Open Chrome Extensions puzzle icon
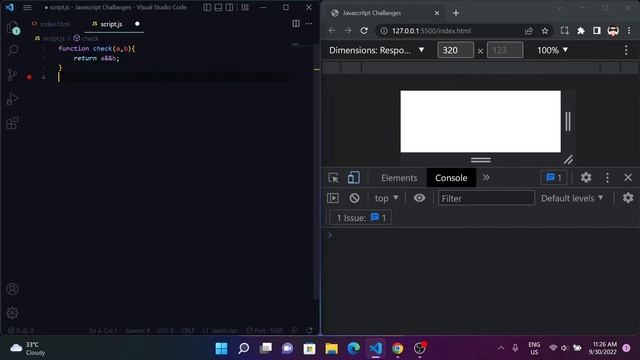 [580, 31]
